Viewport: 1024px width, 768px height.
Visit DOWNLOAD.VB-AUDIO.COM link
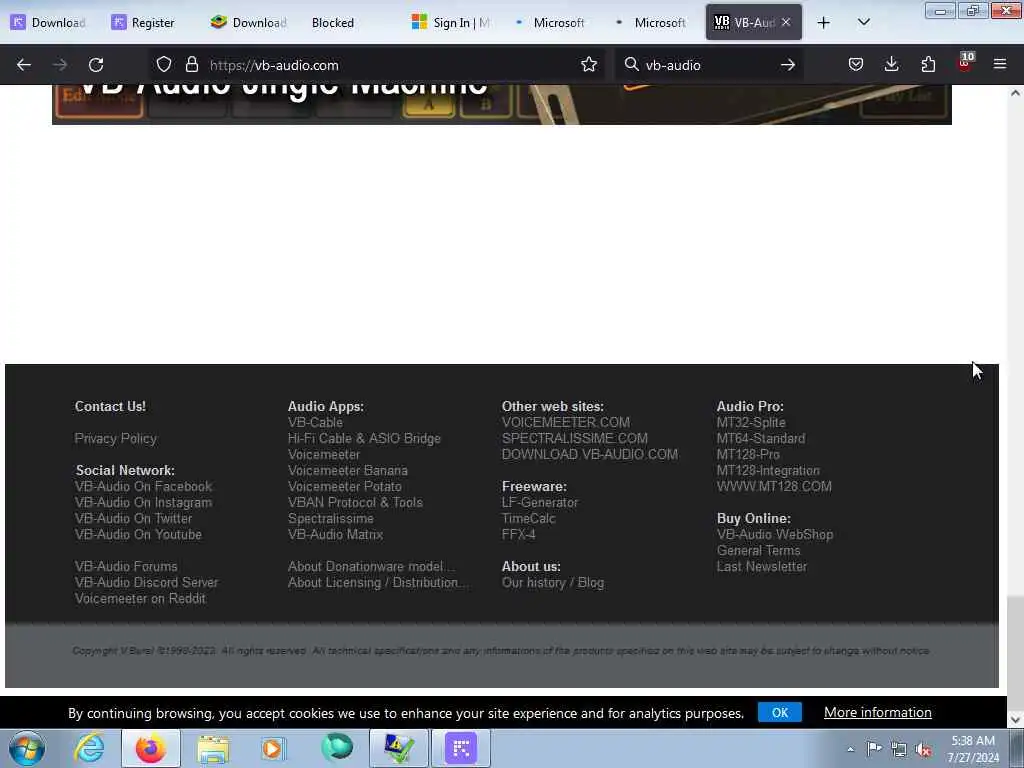click(x=590, y=455)
